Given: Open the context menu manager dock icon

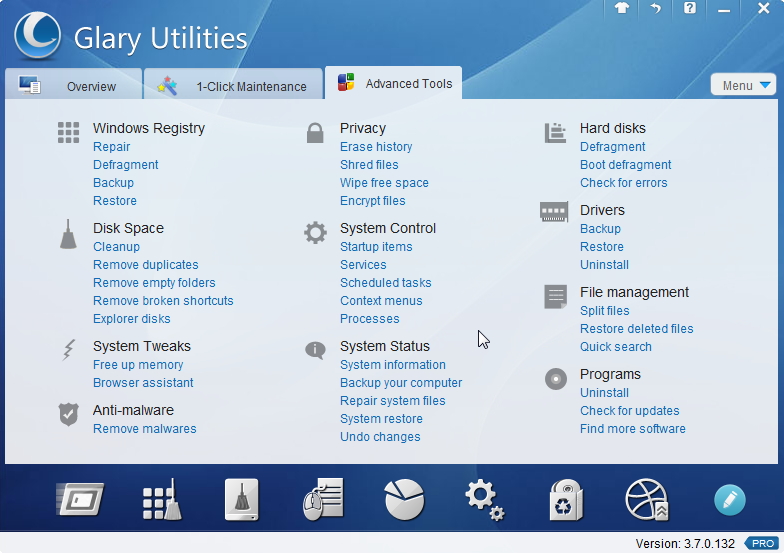Looking at the screenshot, I should coord(324,500).
